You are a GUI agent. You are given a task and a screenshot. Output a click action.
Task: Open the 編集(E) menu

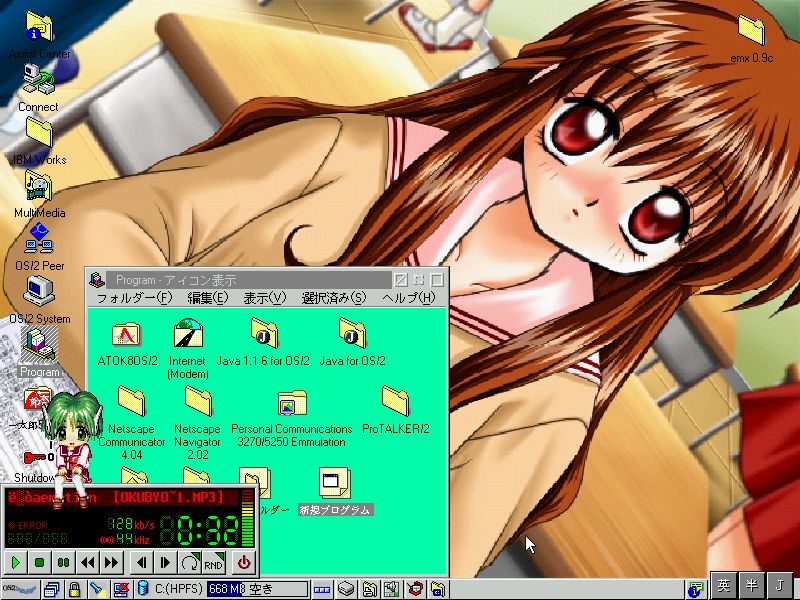click(208, 298)
